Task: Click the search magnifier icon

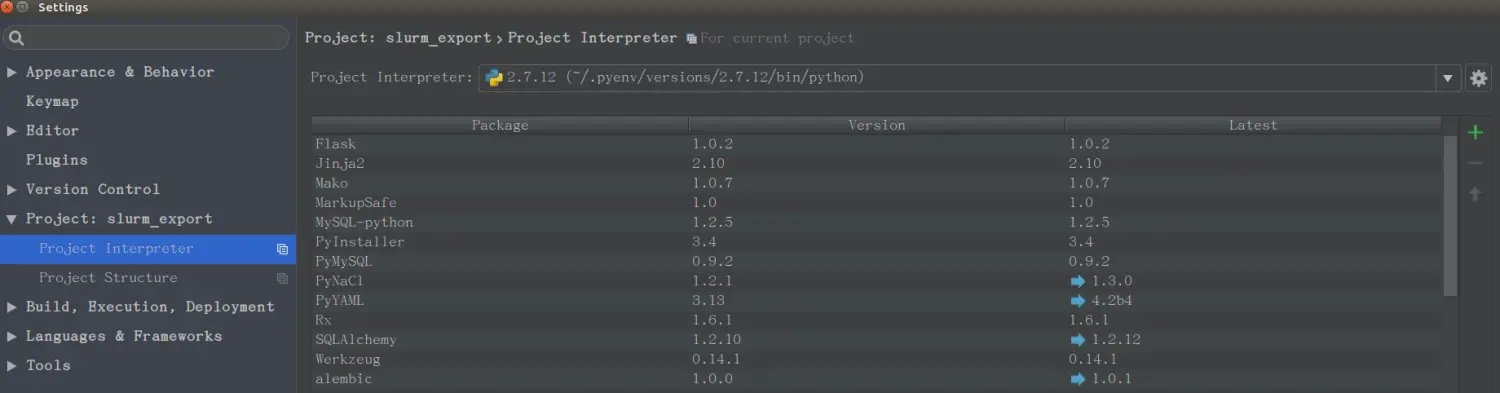Action: [17, 38]
